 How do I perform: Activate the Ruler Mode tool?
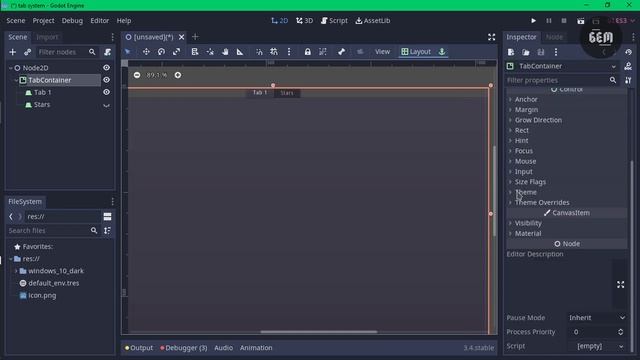240,52
